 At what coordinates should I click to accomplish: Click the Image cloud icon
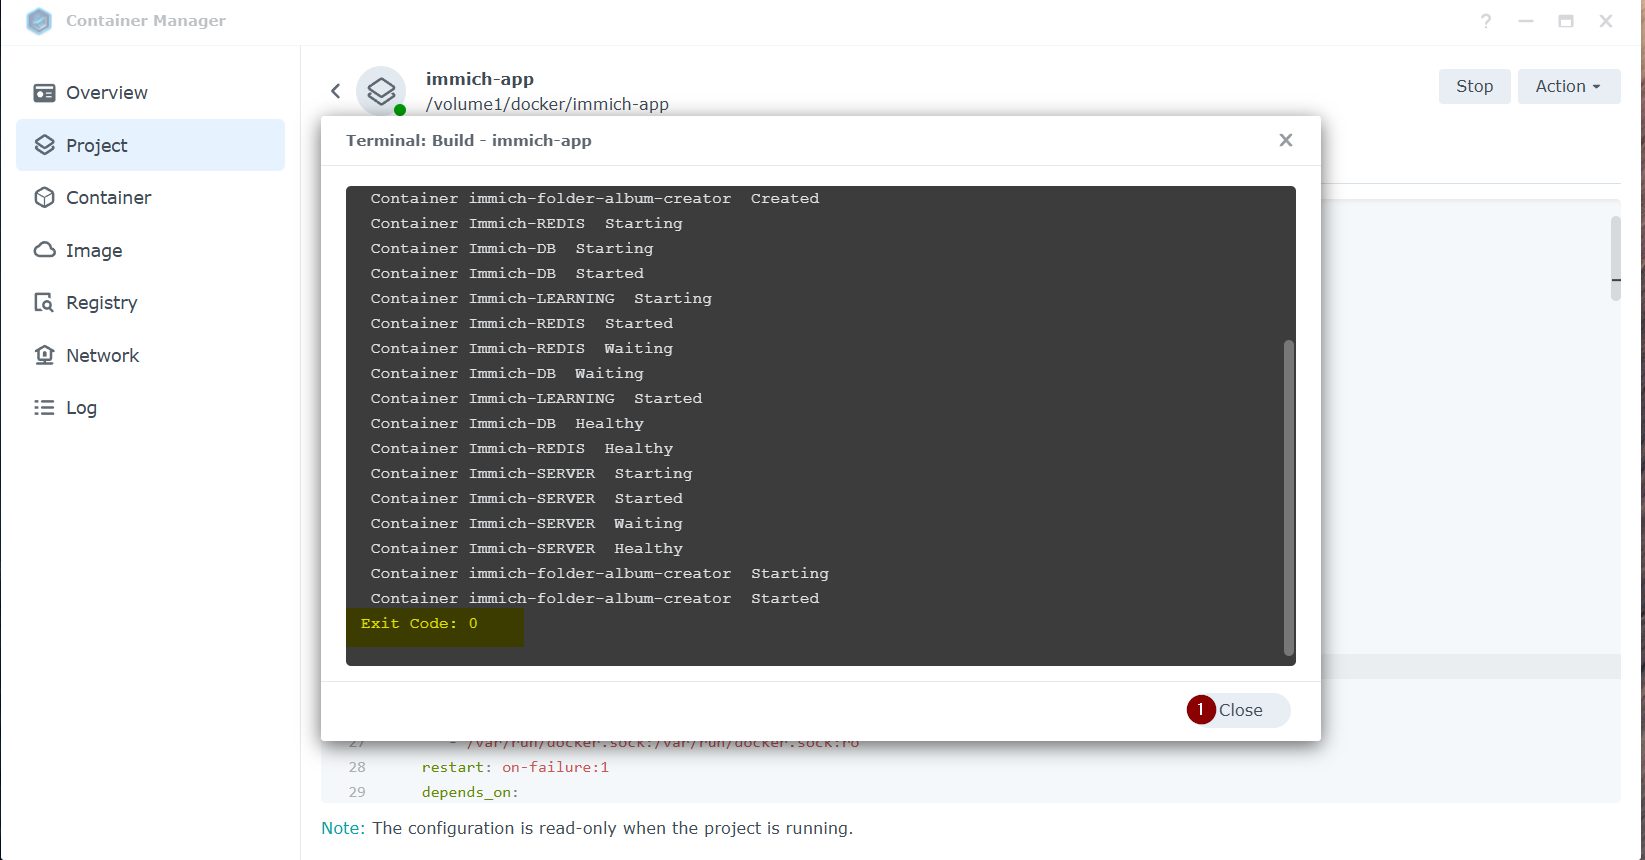coord(44,250)
